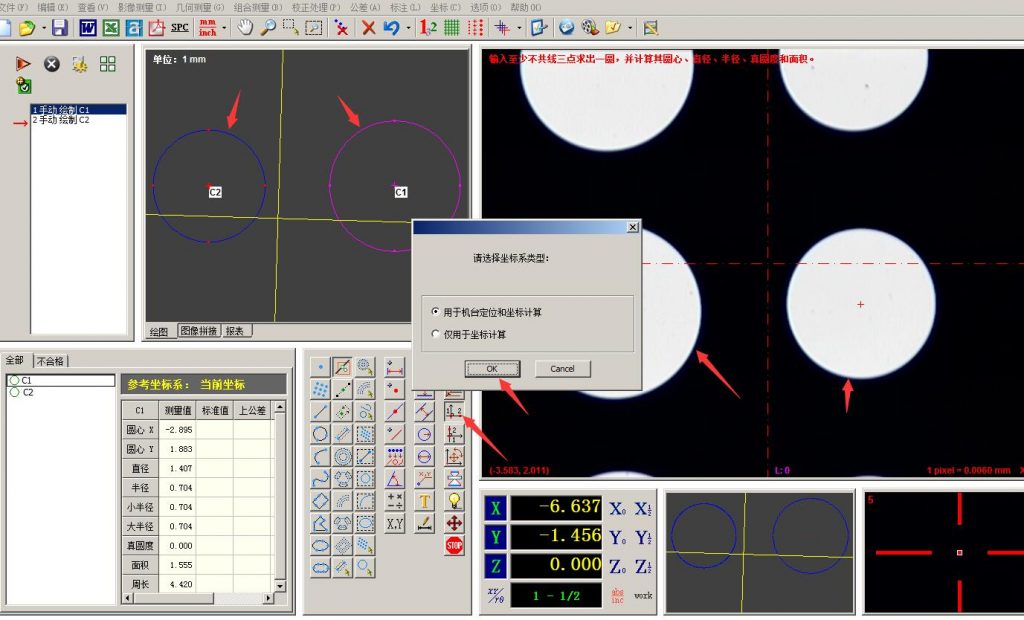
Task: Click the Cancel button in the dialog
Action: [x=562, y=369]
